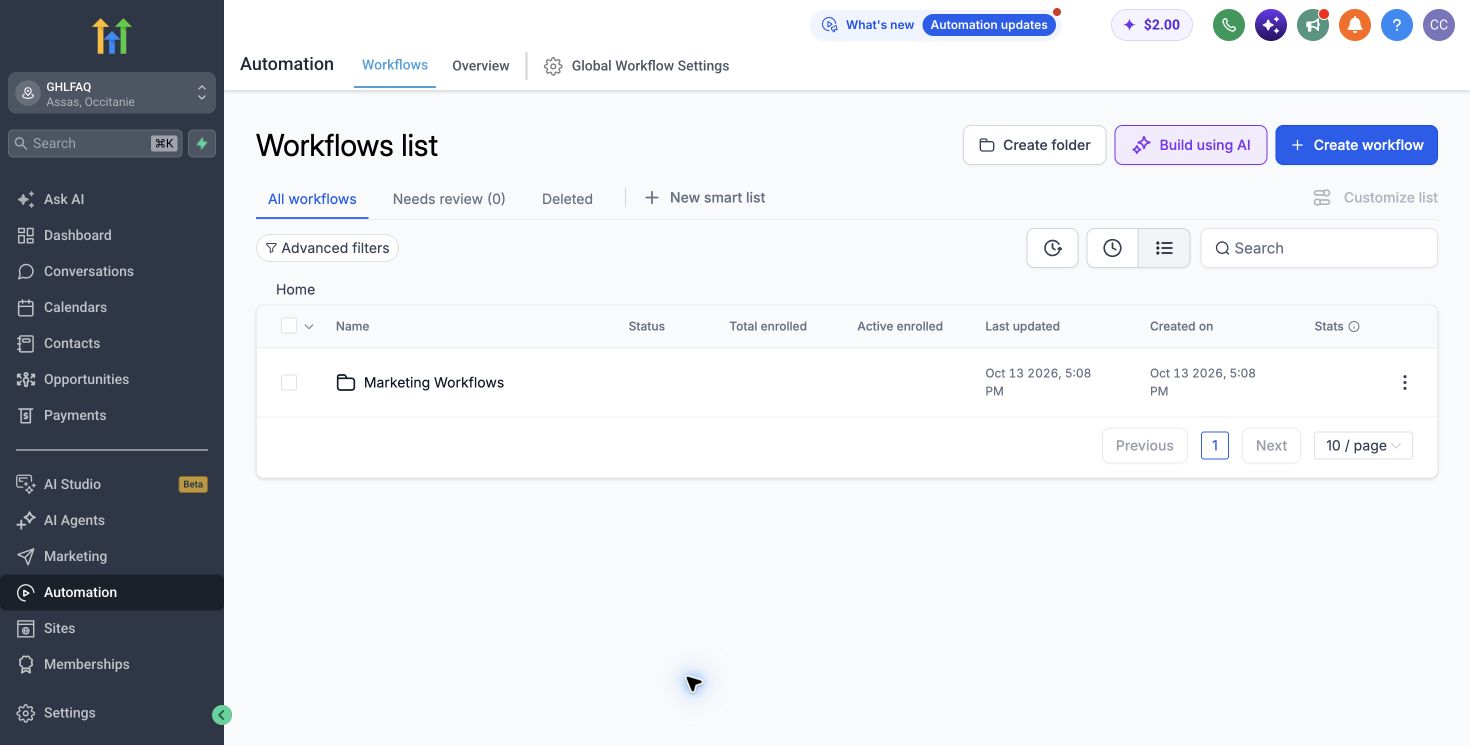Select the All workflows tab

click(312, 199)
